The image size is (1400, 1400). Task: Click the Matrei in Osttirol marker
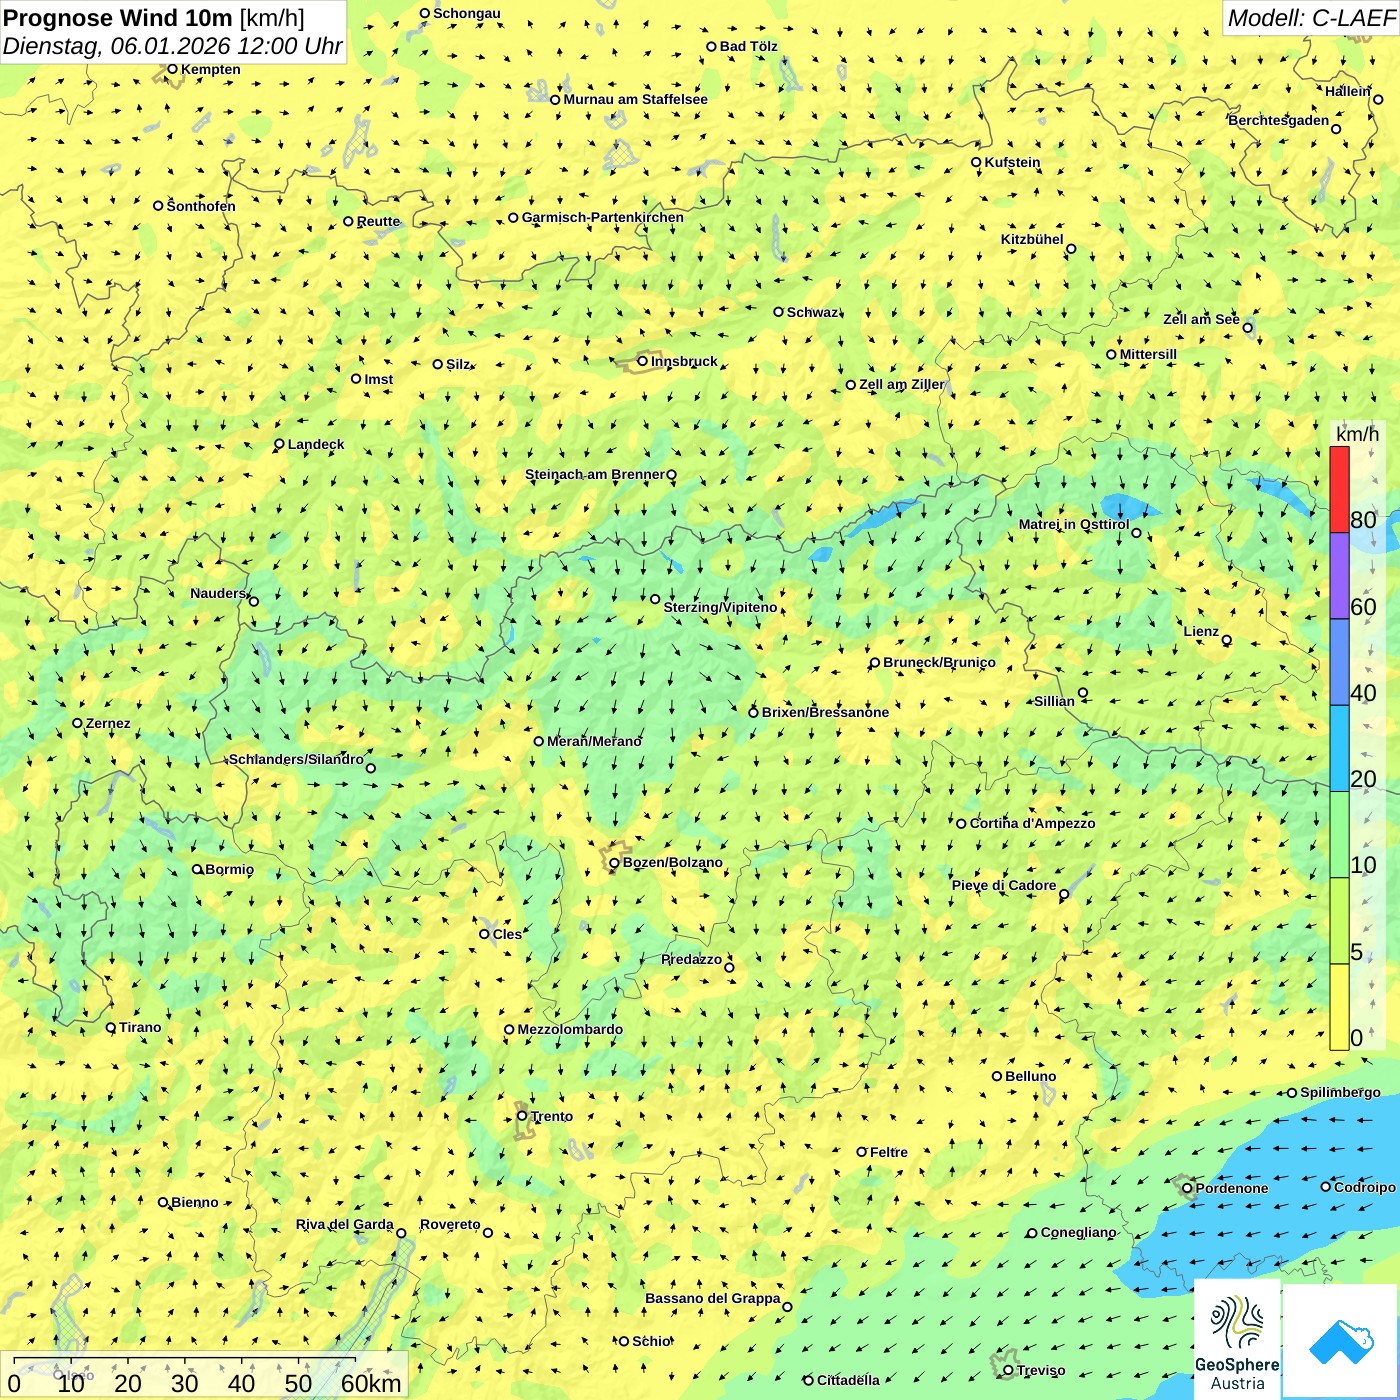point(1136,532)
